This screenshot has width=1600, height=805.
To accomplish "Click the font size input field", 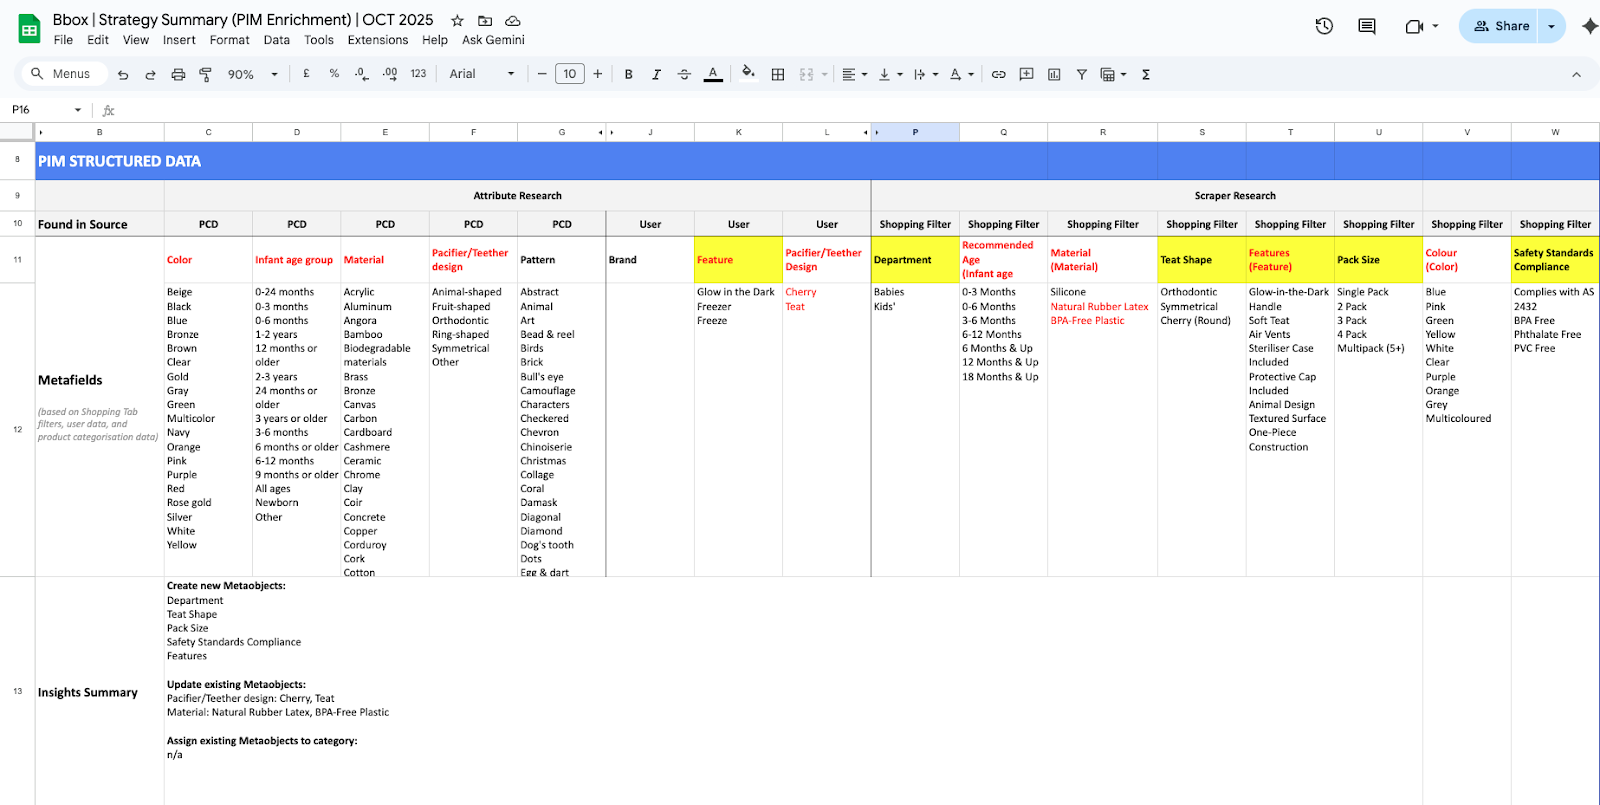I will point(569,74).
